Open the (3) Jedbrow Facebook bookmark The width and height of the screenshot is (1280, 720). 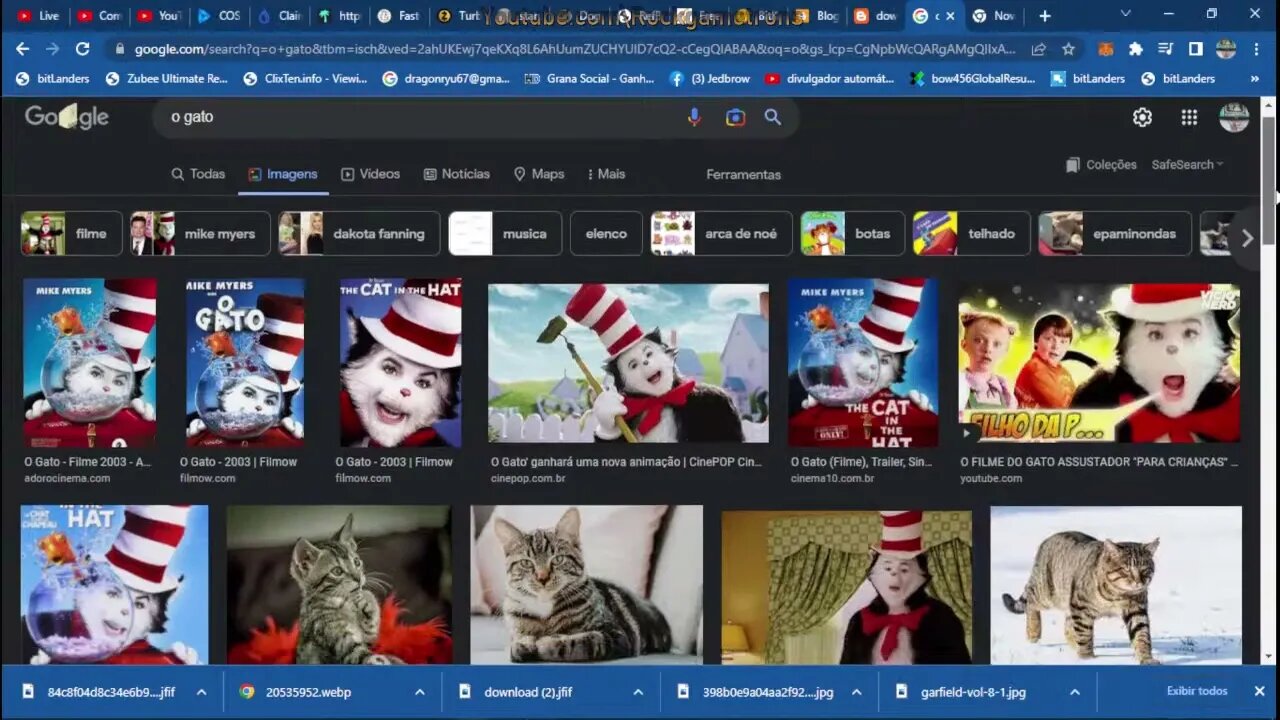click(x=709, y=78)
